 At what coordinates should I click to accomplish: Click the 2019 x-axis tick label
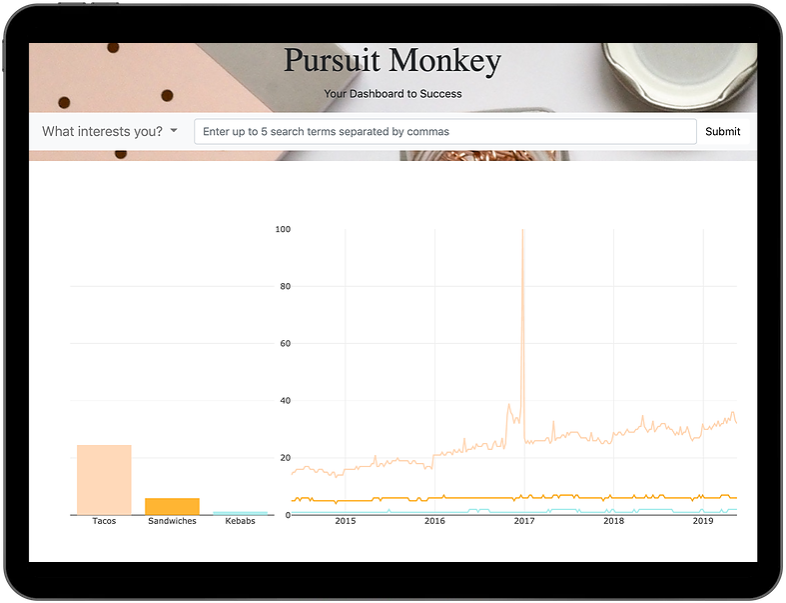point(703,521)
